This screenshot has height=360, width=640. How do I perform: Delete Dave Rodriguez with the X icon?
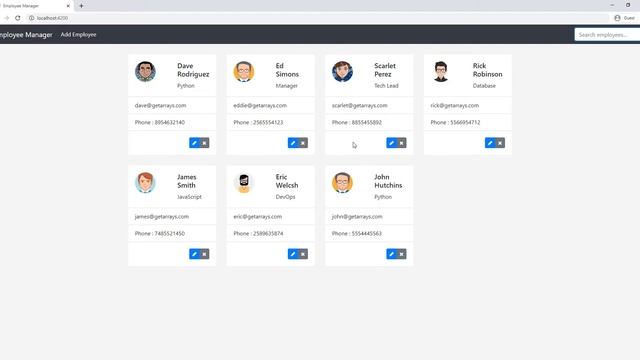click(204, 143)
